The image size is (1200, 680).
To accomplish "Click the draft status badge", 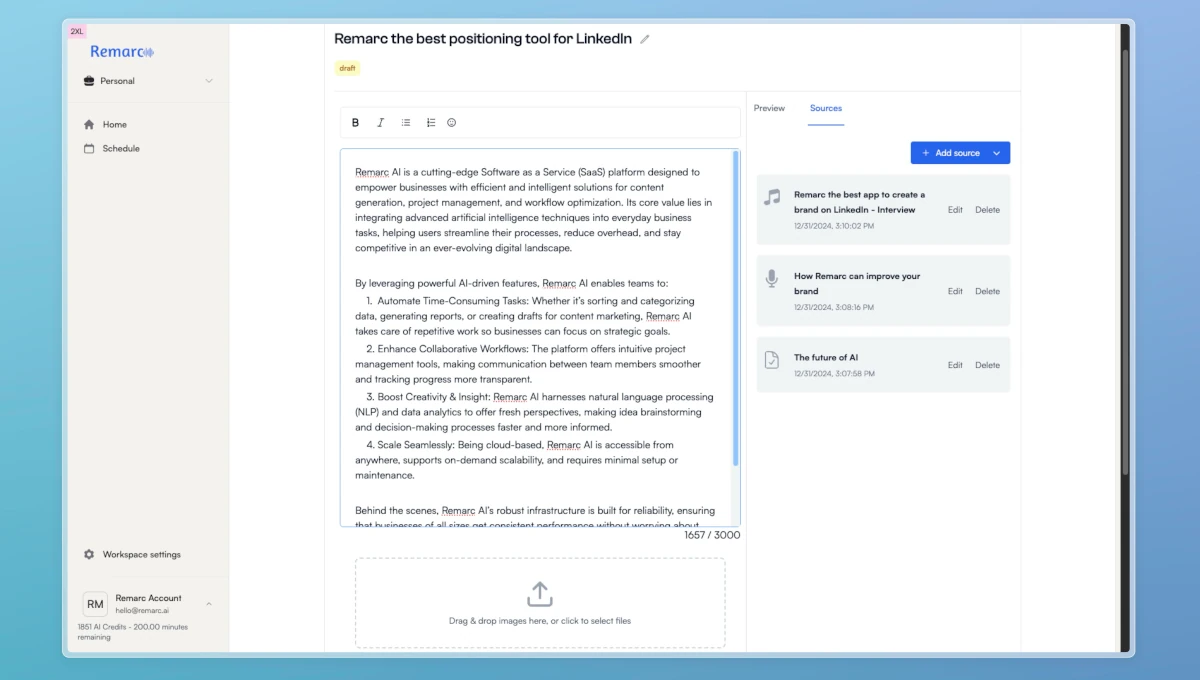I will (347, 68).
